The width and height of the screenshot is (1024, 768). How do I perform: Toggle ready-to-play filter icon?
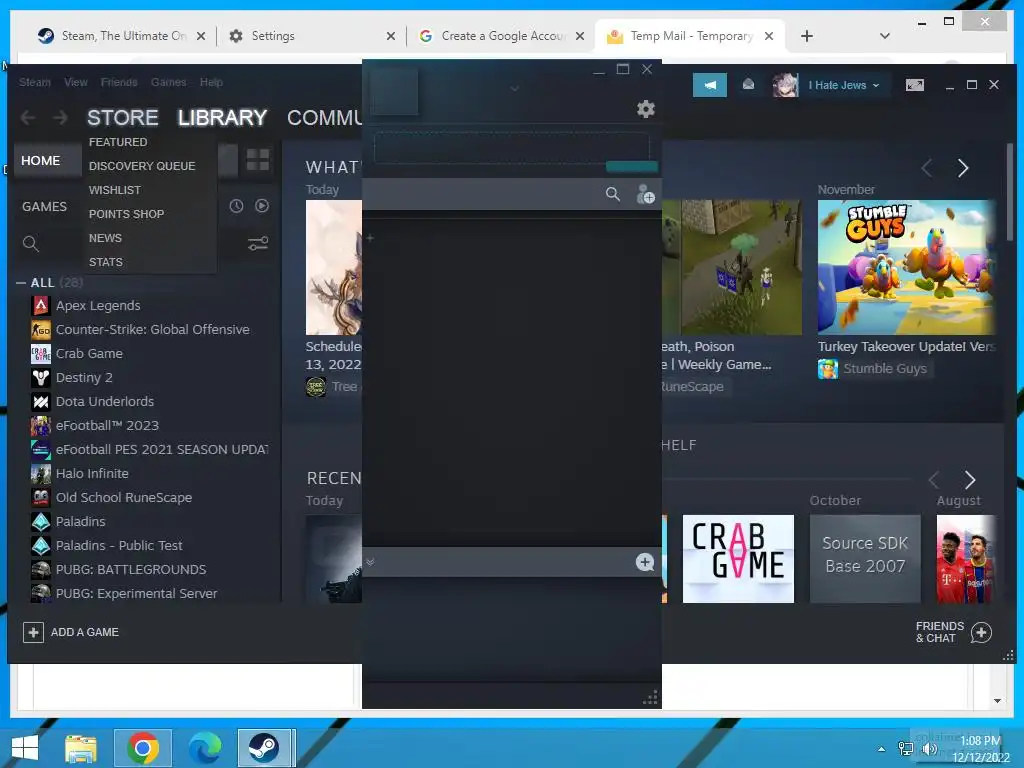262,206
